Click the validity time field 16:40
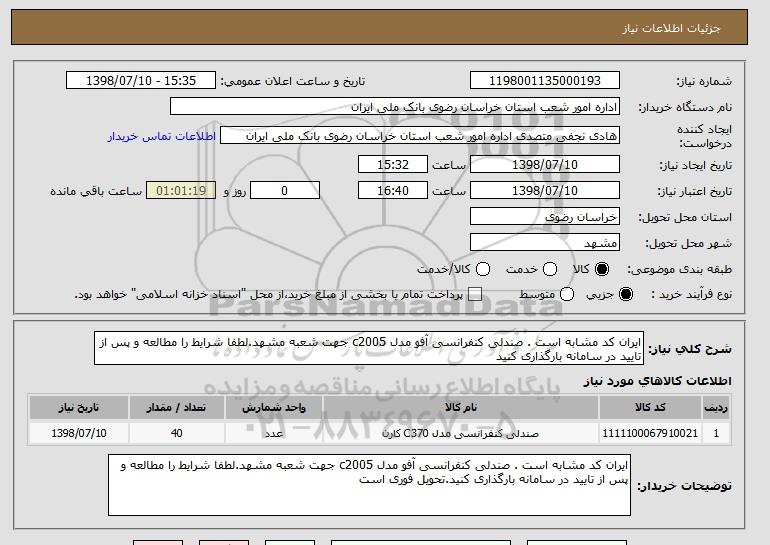 point(393,191)
